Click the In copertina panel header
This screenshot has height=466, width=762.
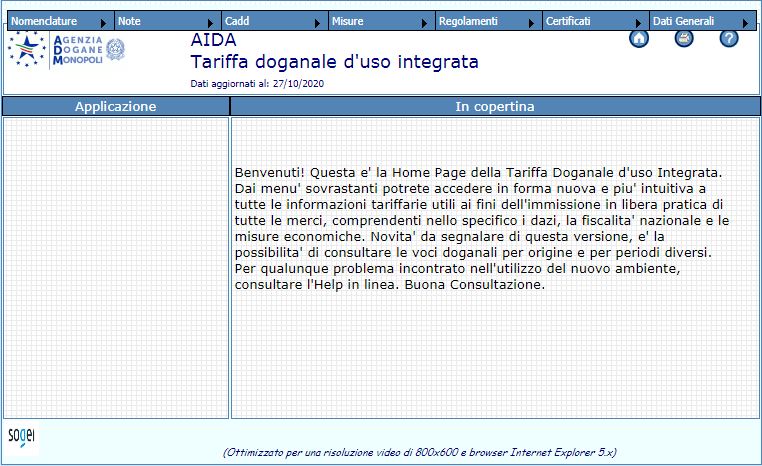pyautogui.click(x=495, y=106)
